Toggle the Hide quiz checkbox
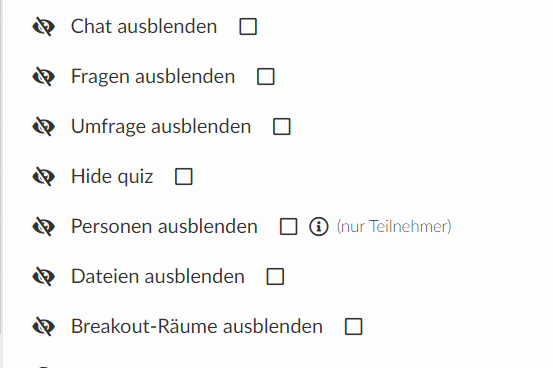Image resolution: width=553 pixels, height=368 pixels. (x=184, y=176)
